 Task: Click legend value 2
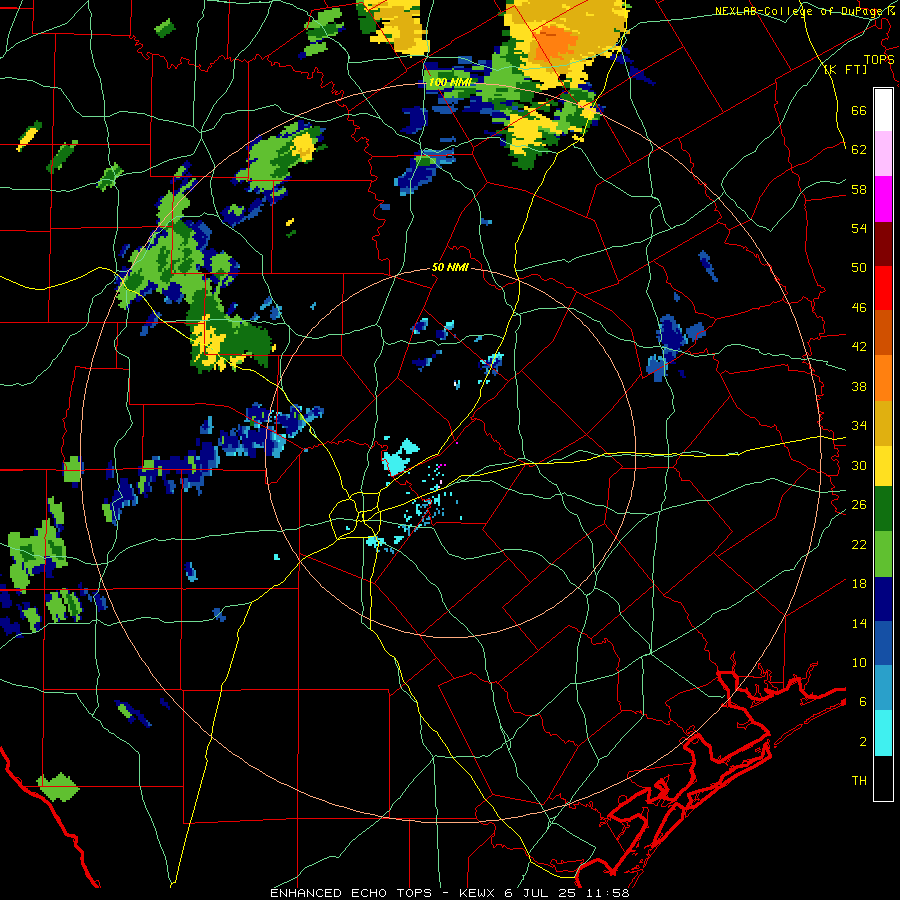pyautogui.click(x=863, y=742)
